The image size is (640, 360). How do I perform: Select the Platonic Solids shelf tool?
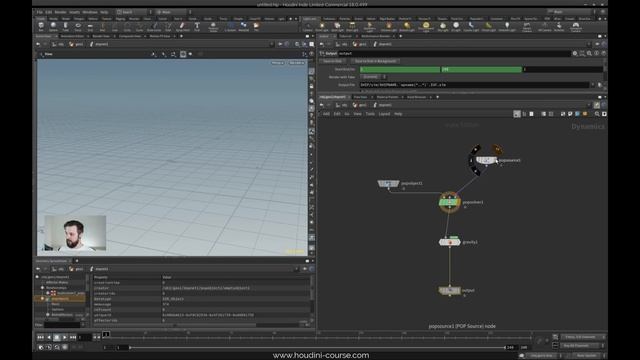coord(213,27)
